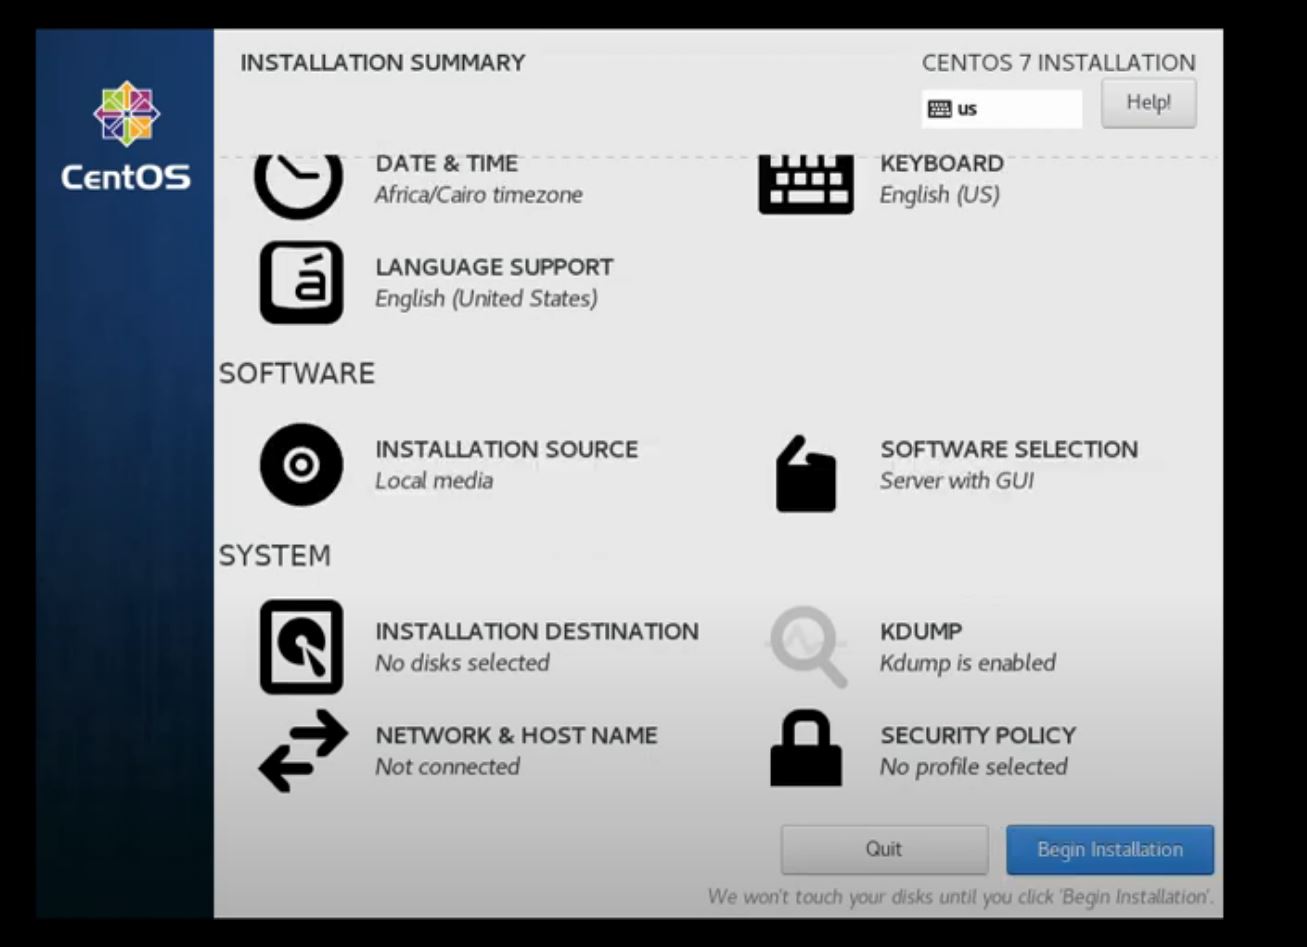Open the LANGUAGE SUPPORT label

[495, 268]
